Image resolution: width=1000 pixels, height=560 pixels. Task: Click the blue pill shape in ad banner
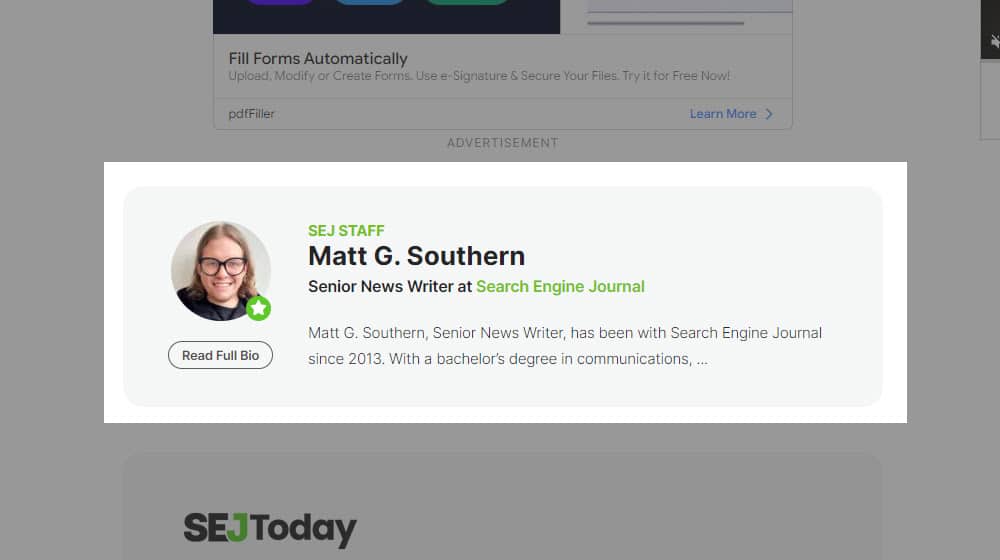(369, 2)
